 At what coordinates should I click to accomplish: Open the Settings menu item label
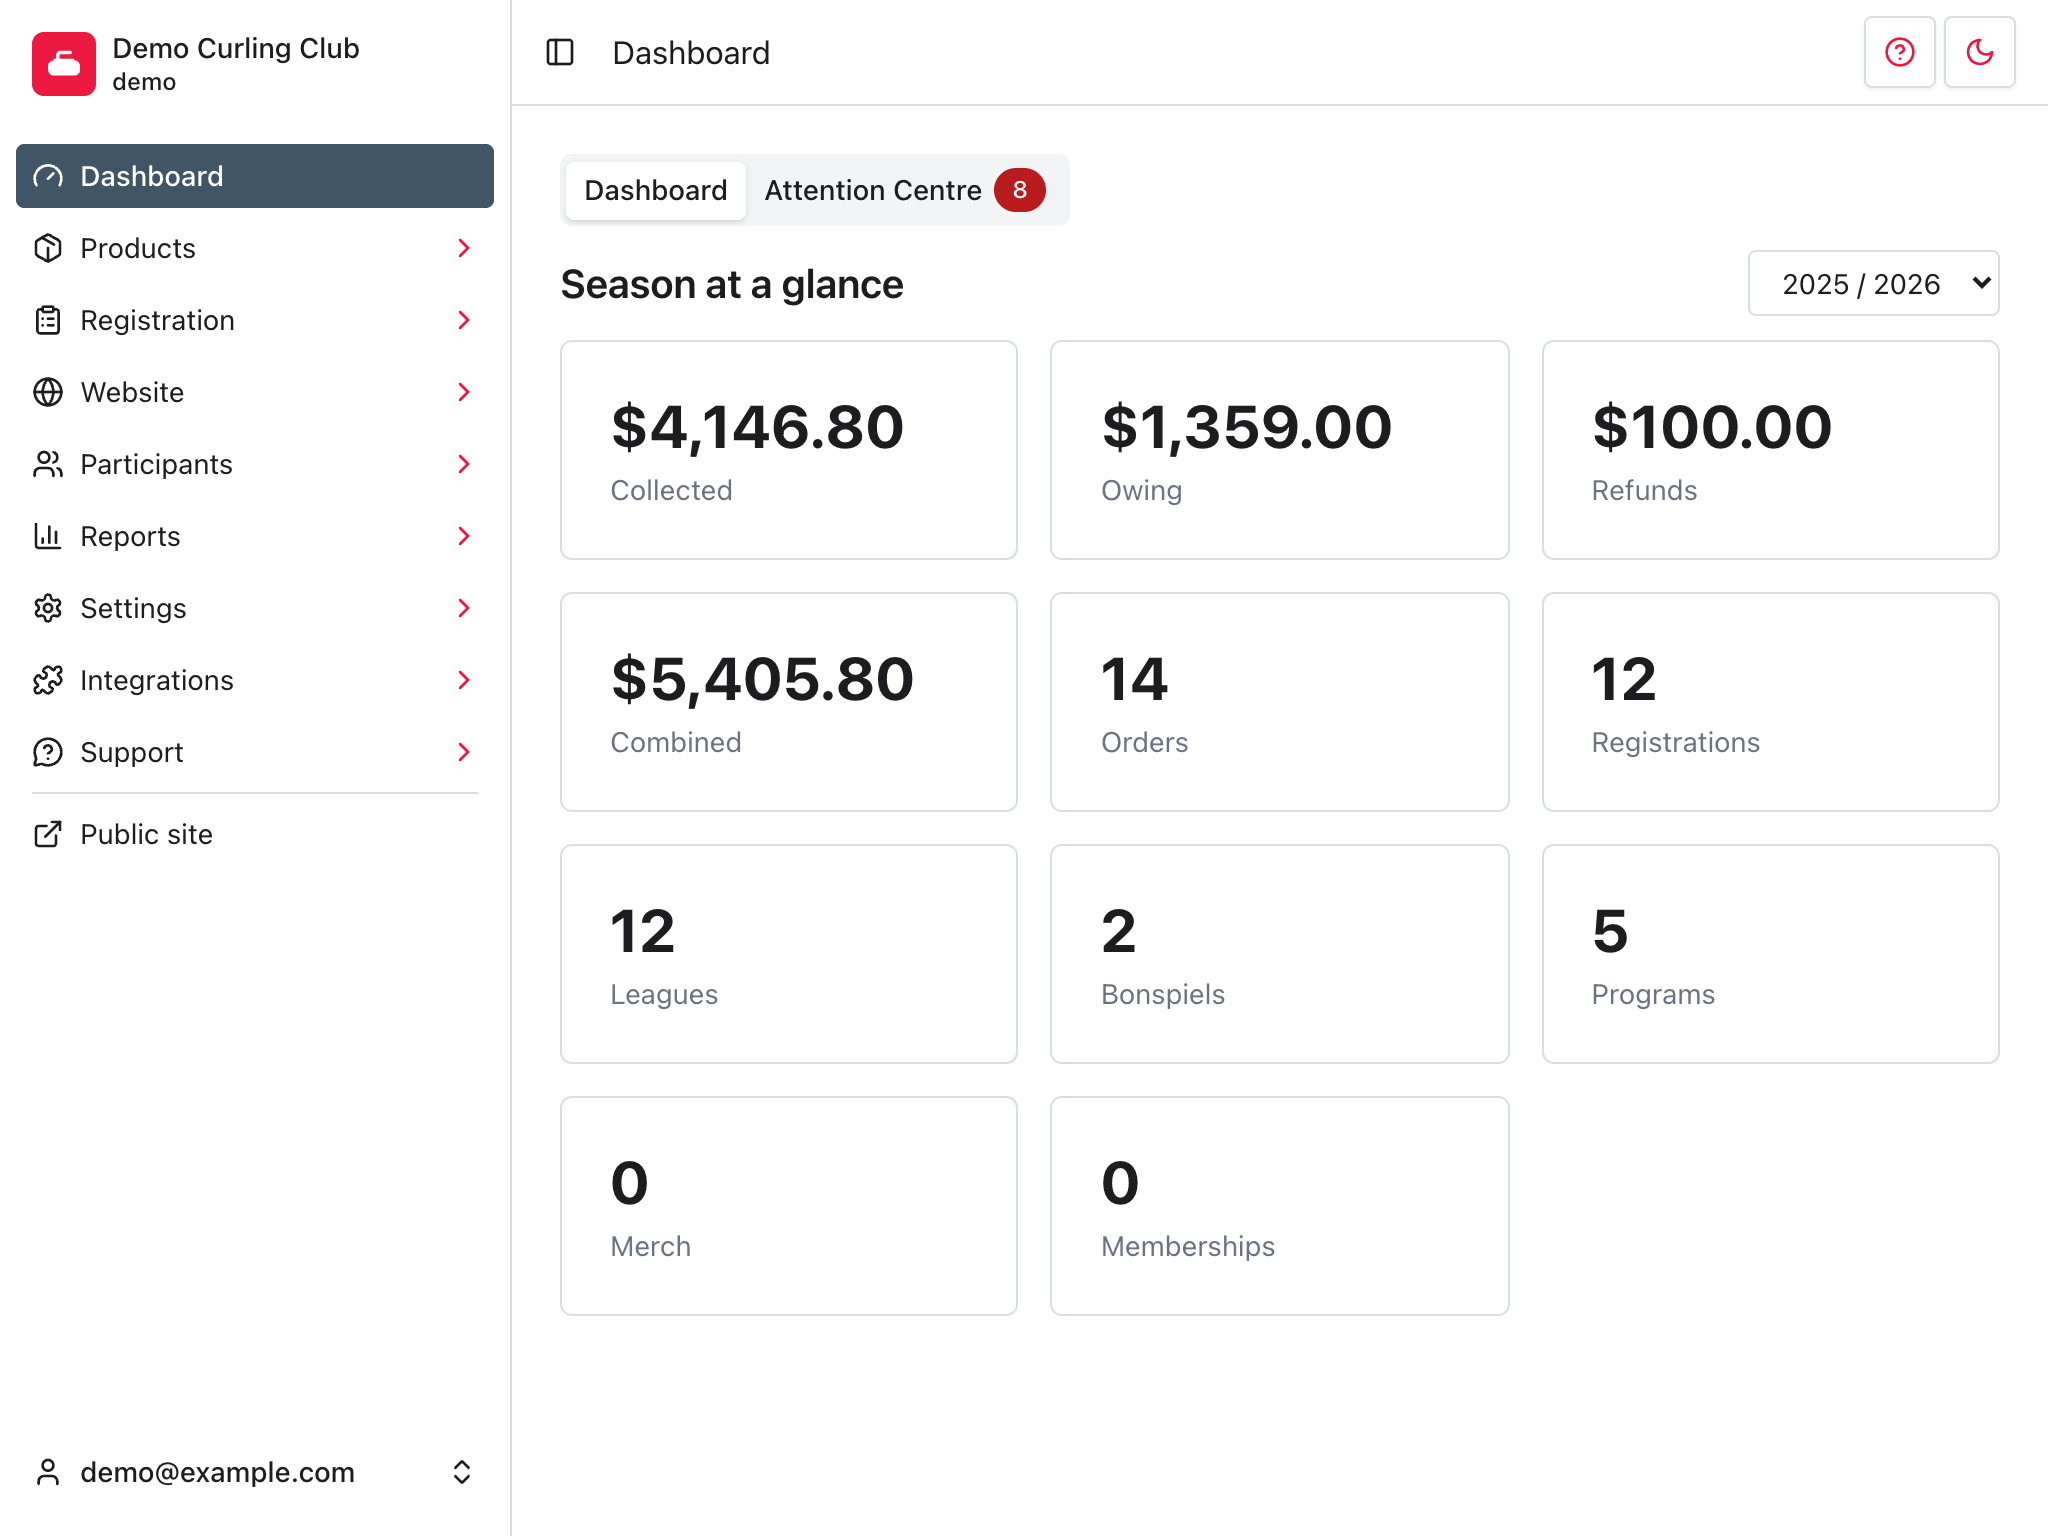pos(133,608)
